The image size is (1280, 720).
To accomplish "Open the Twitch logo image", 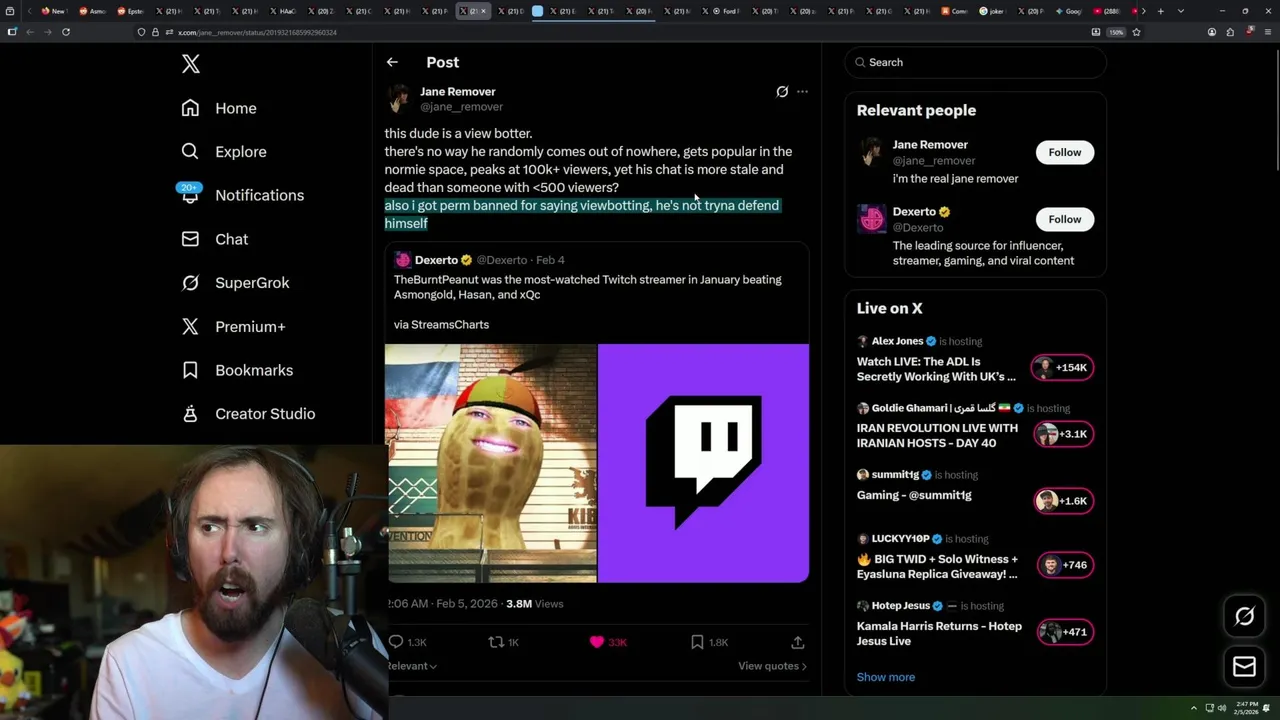I will [x=704, y=463].
